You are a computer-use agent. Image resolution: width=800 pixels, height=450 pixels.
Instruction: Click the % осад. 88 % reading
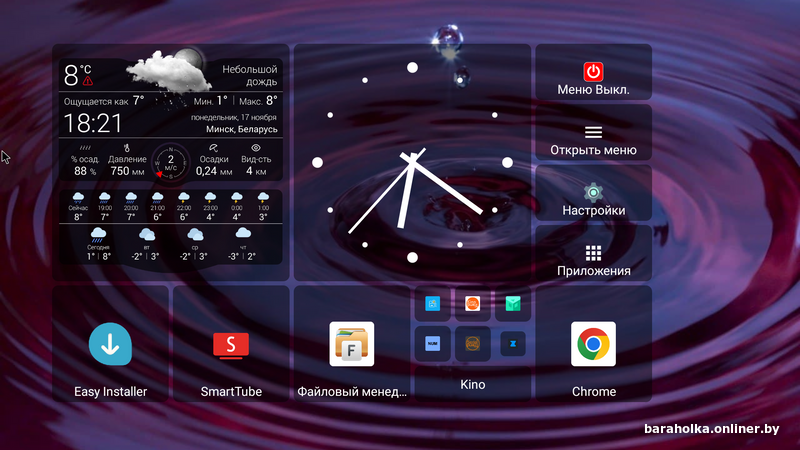(x=85, y=161)
